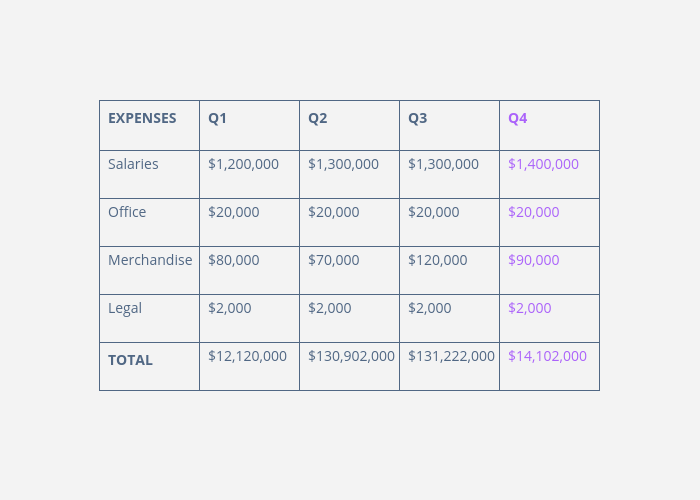Select the TOTAL row label
Screen dimensions: 700x500
point(130,360)
